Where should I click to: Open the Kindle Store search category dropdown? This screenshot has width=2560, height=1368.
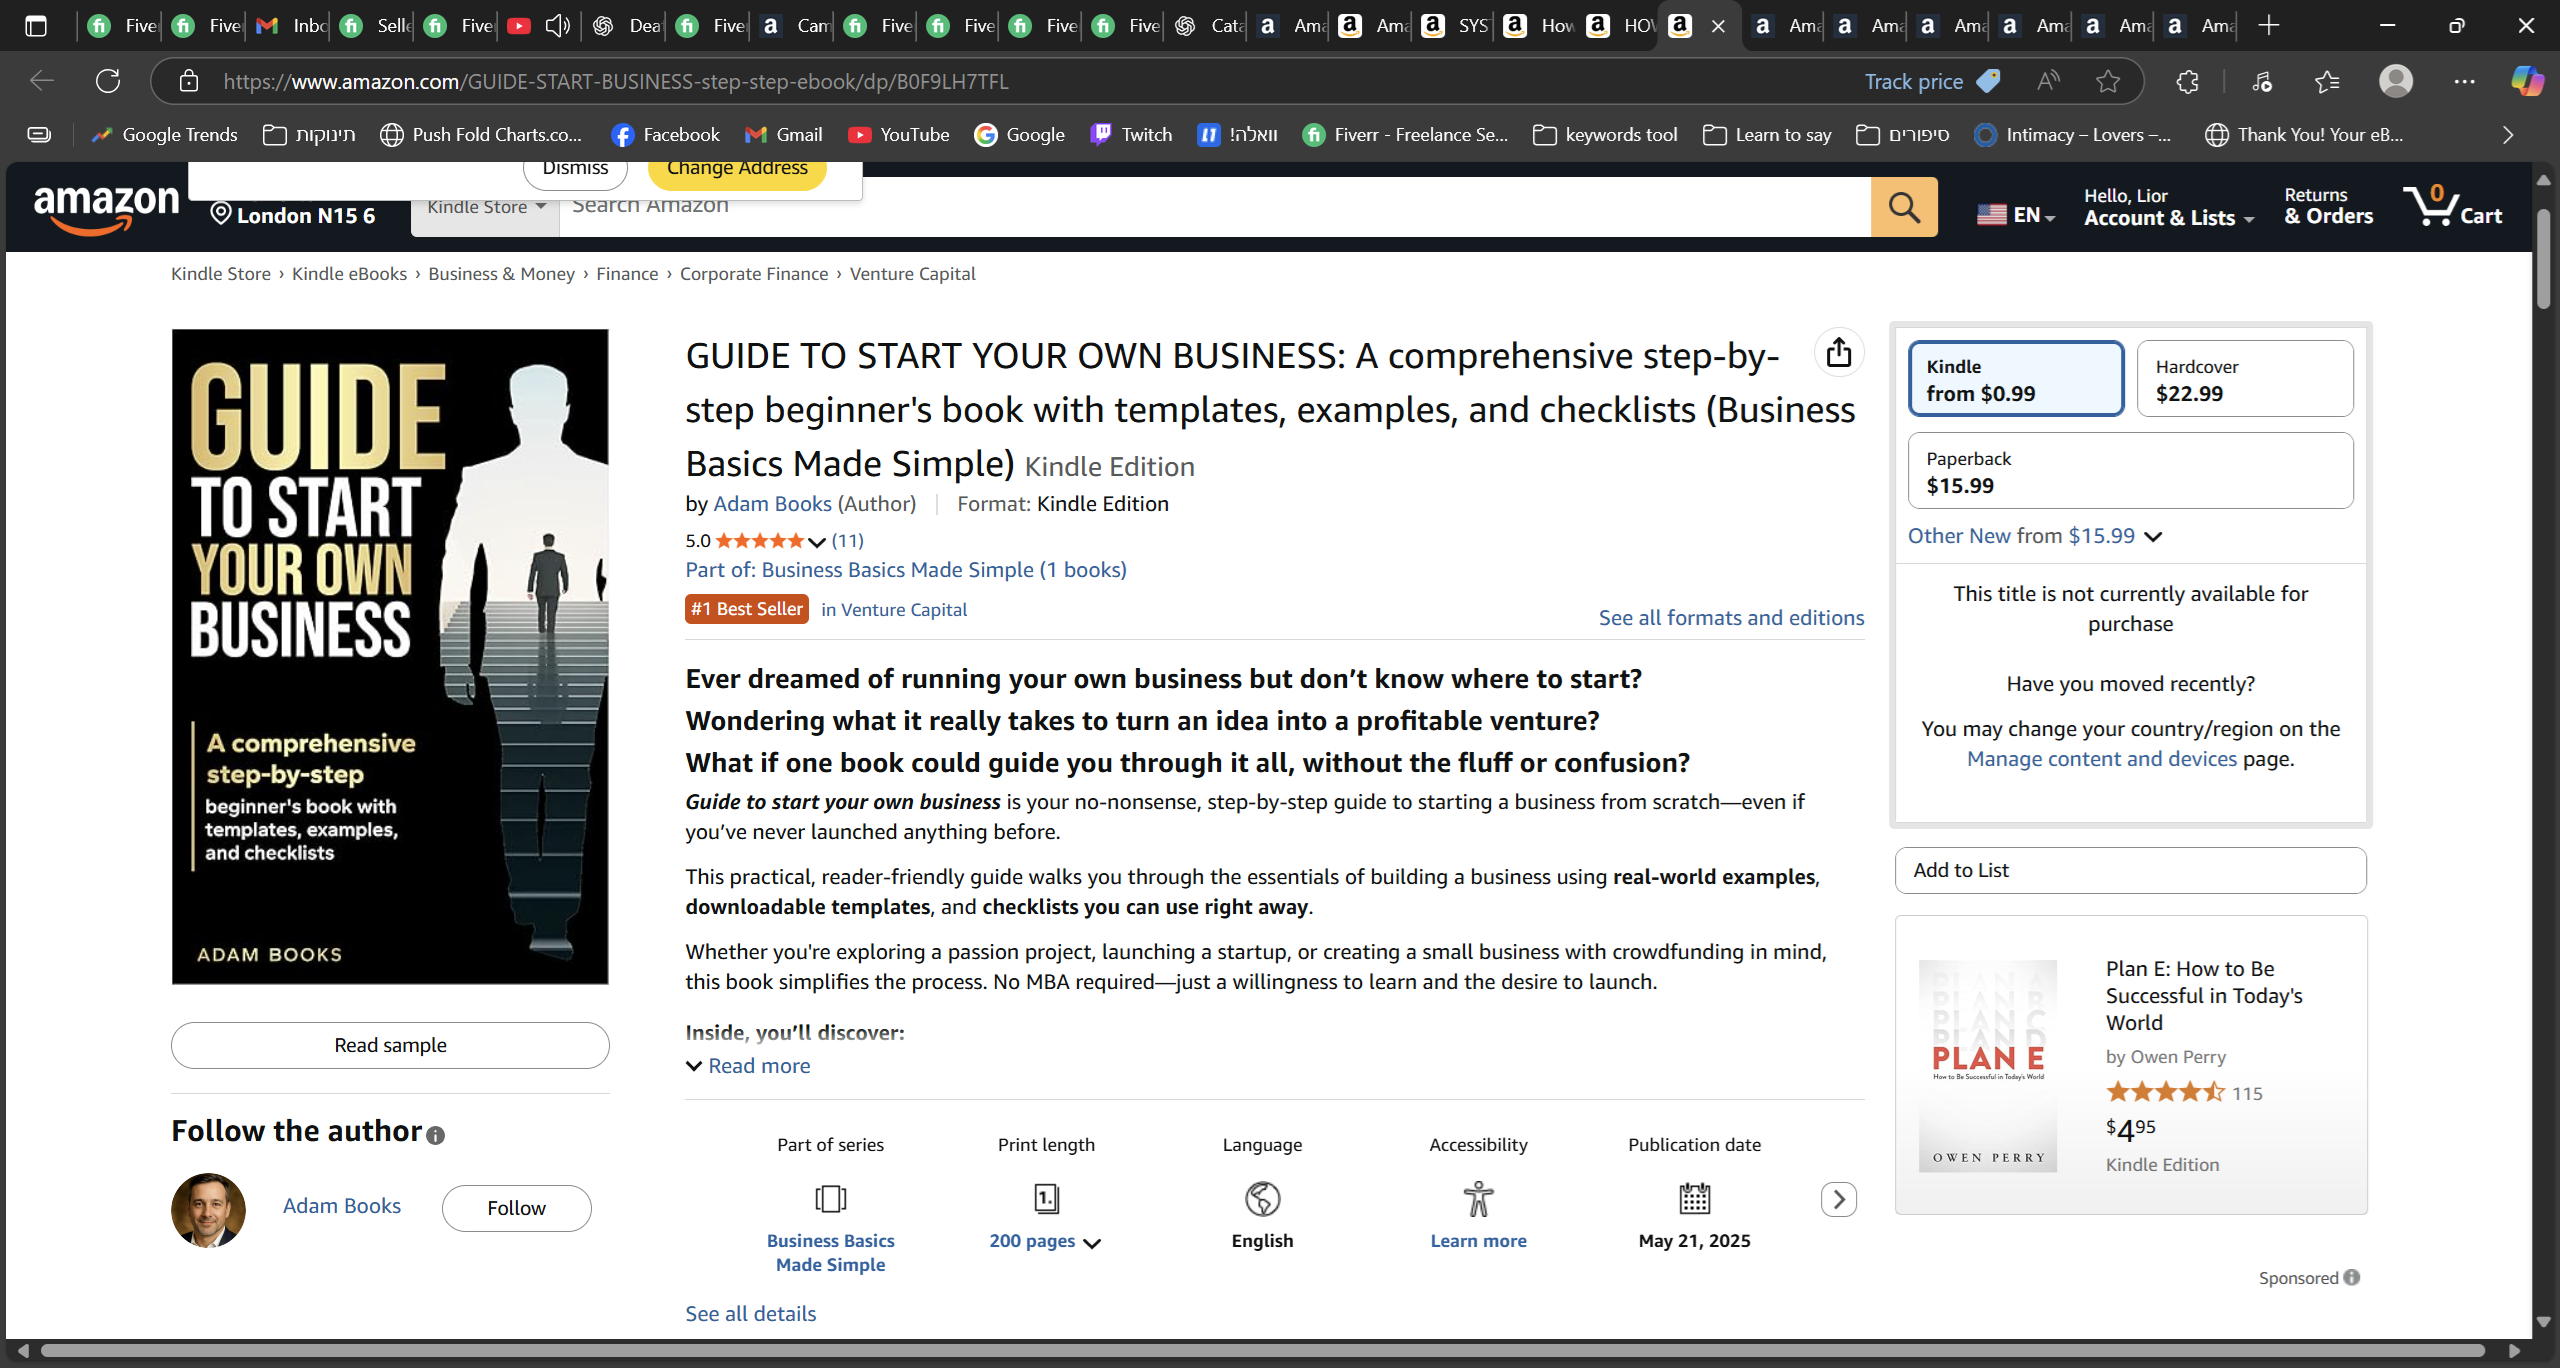click(485, 207)
